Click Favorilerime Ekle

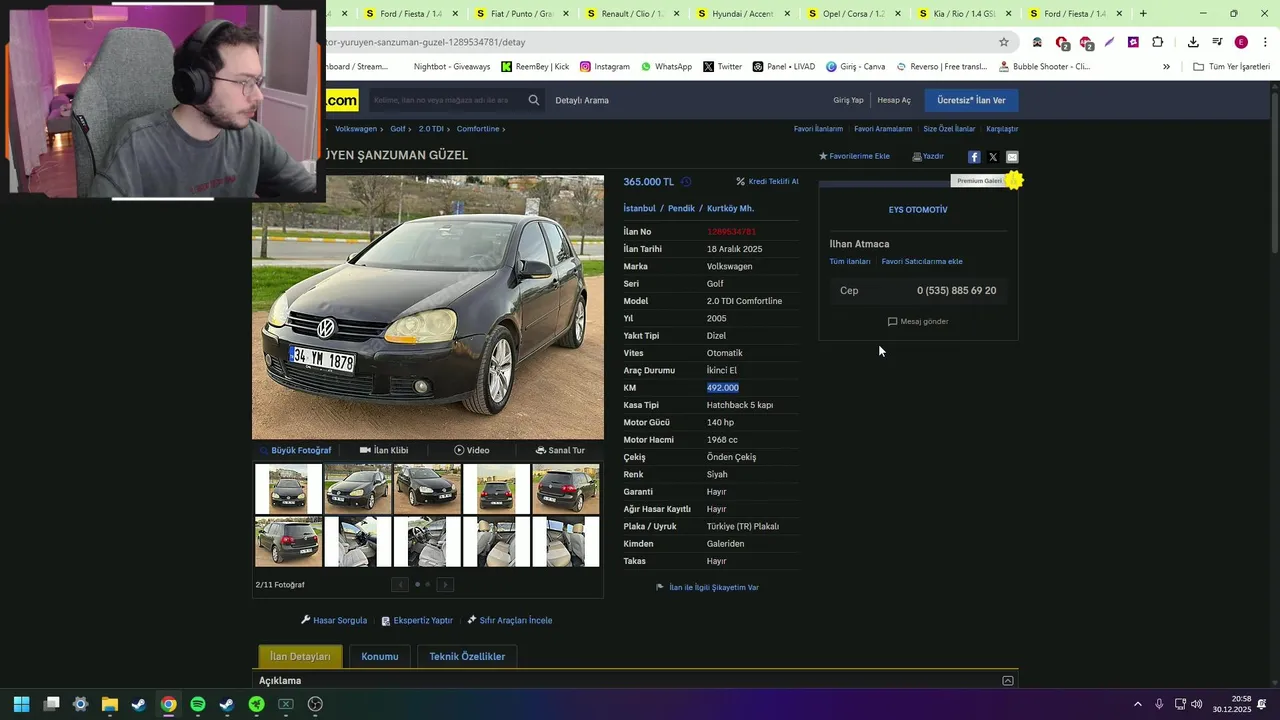854,156
